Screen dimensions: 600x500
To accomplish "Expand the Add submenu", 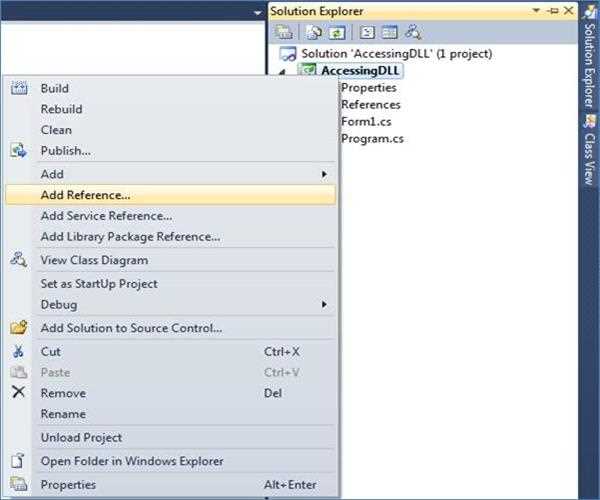I will [323, 174].
